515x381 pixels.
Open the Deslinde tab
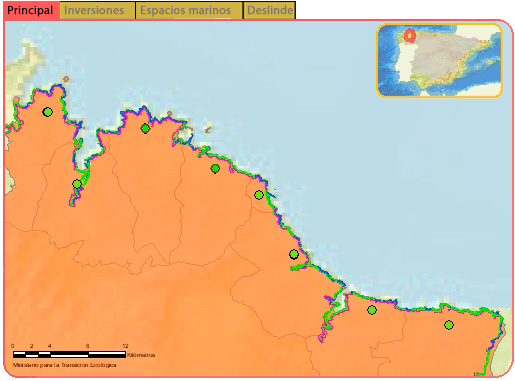pyautogui.click(x=270, y=10)
